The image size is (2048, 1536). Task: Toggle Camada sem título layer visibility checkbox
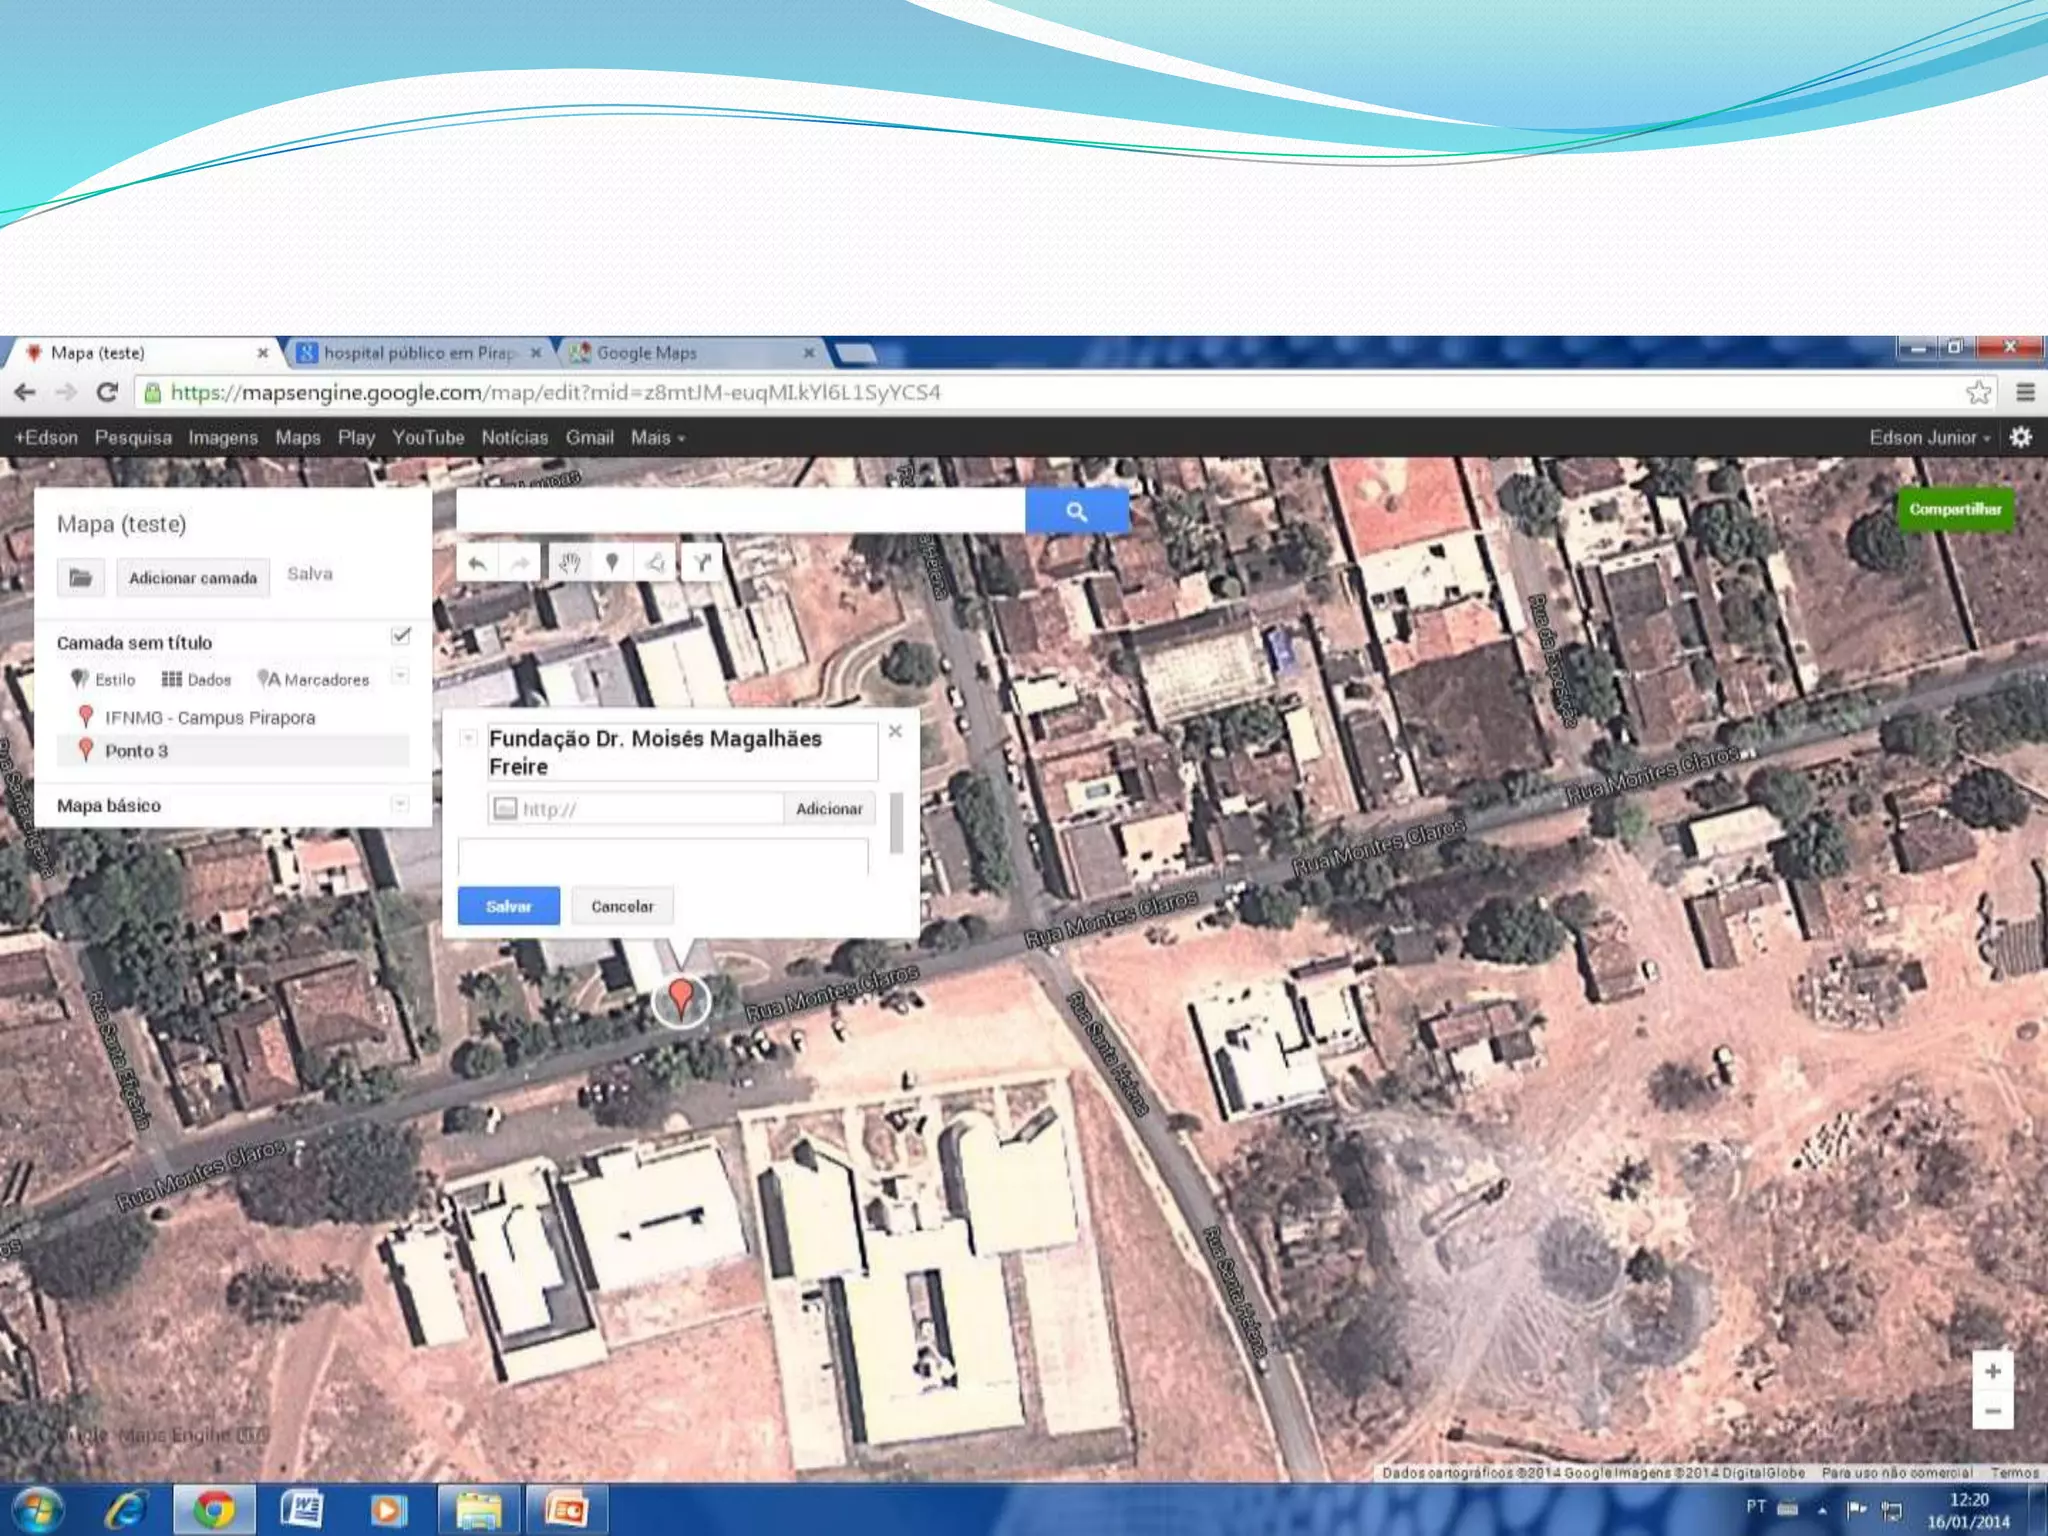click(x=401, y=636)
